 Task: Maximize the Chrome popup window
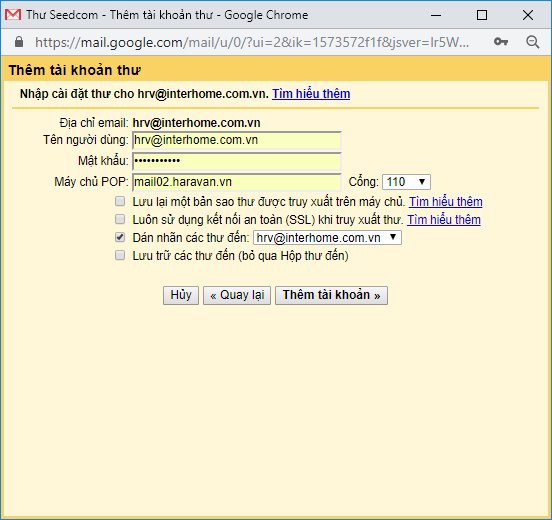[482, 15]
